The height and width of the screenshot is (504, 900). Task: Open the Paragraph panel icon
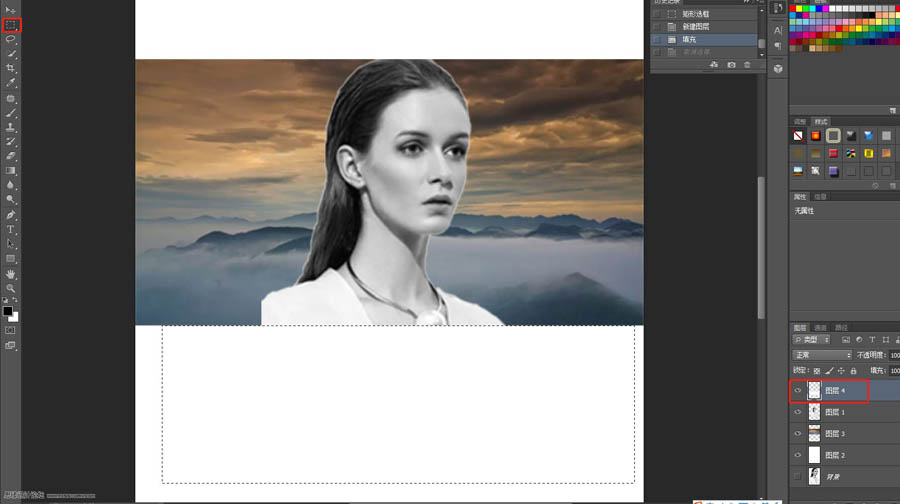(x=778, y=46)
